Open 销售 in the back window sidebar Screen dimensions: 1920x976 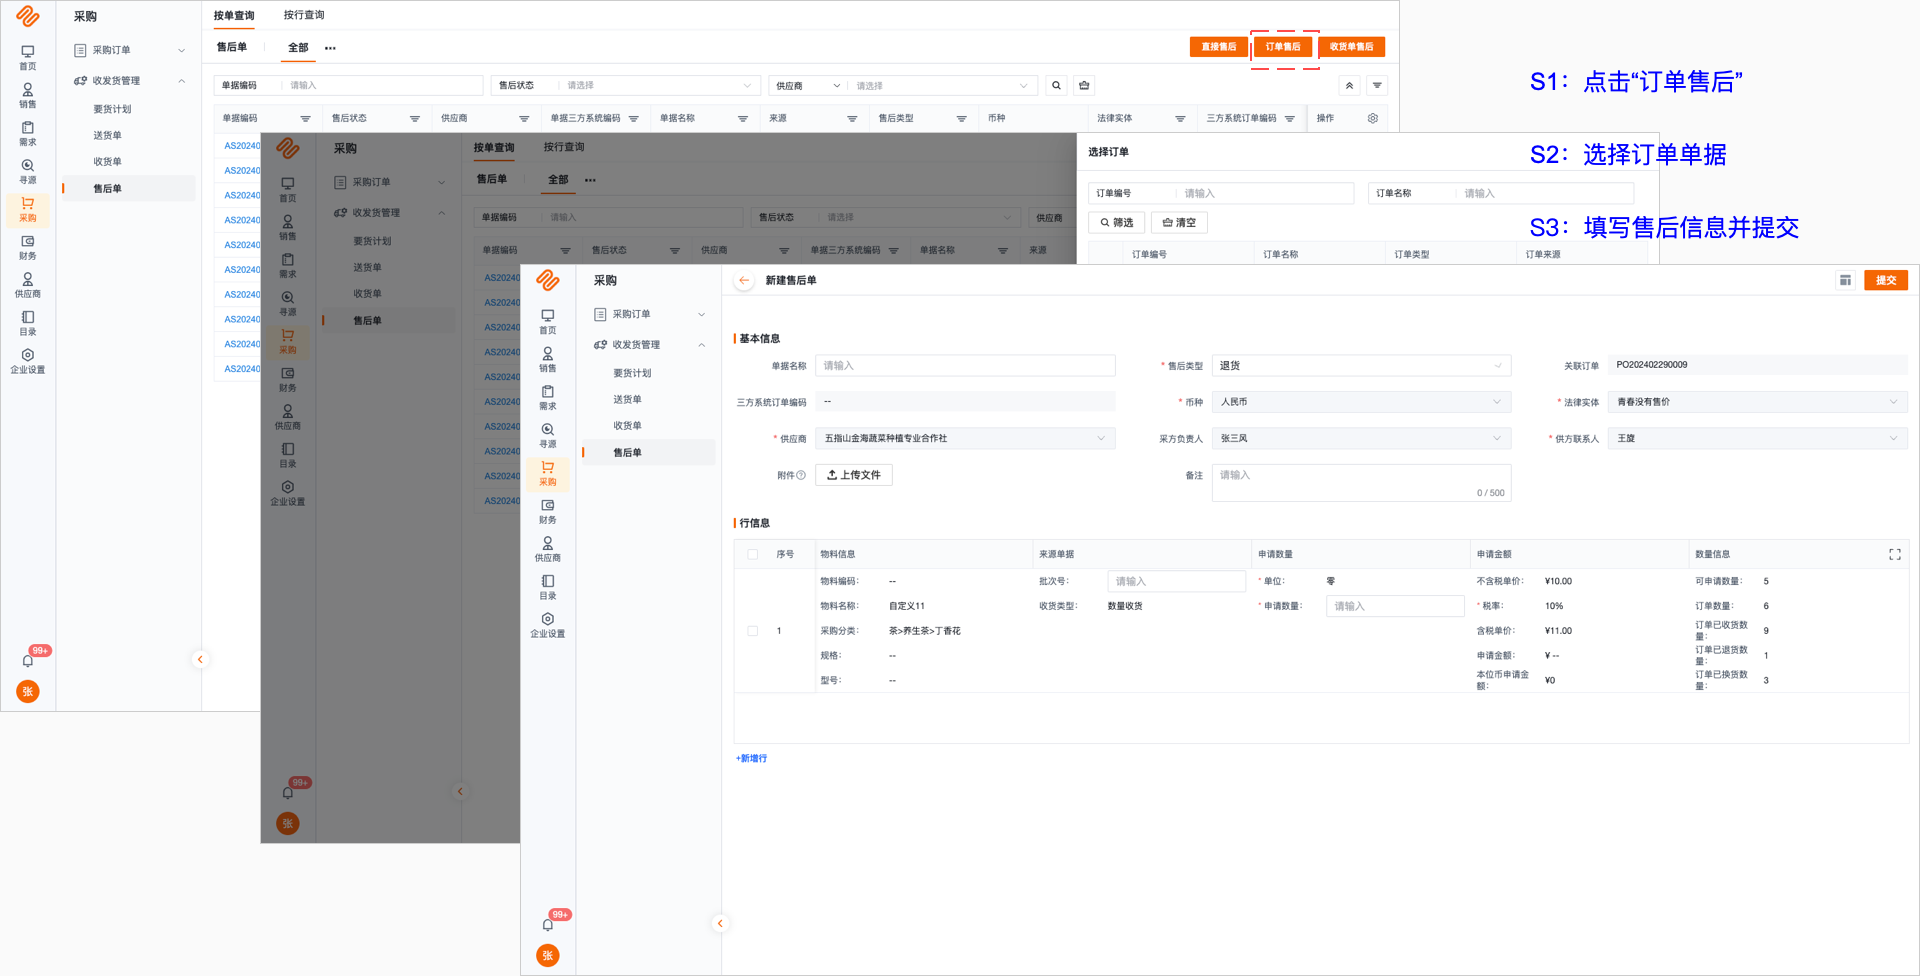[28, 95]
